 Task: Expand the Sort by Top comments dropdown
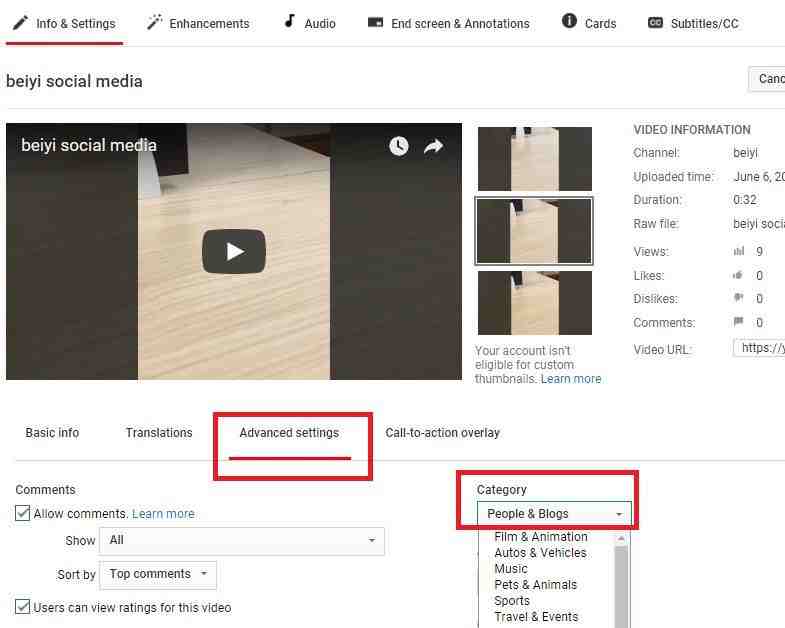(x=158, y=575)
